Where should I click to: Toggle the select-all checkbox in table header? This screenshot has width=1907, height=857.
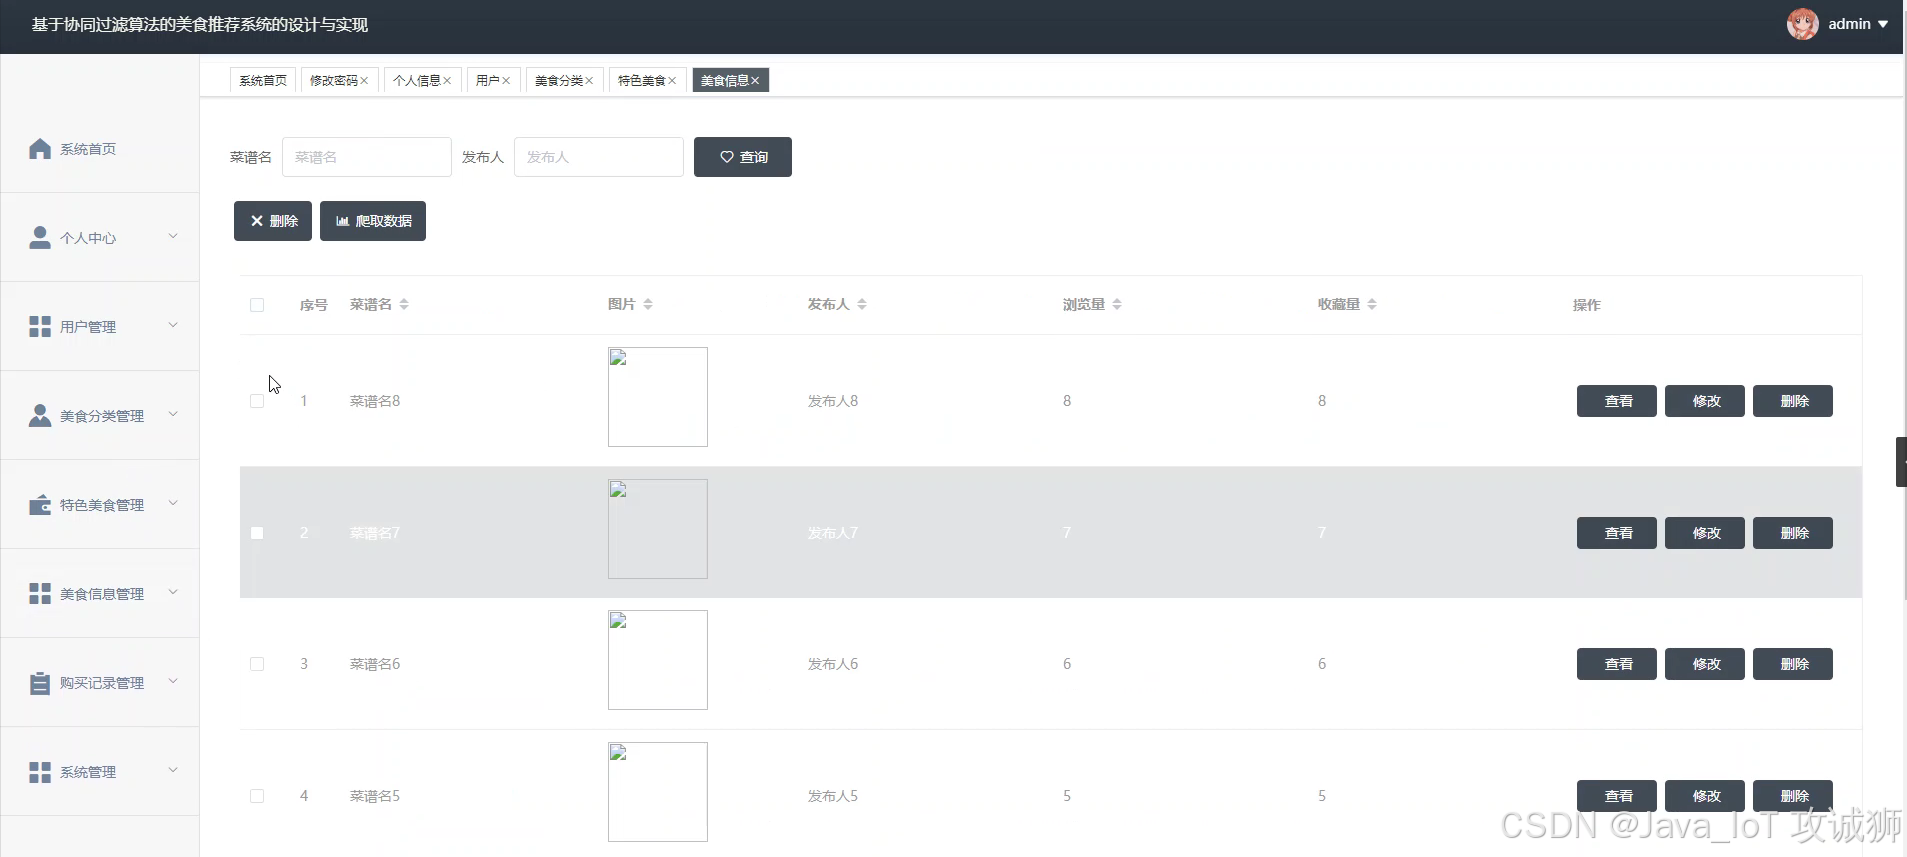coord(257,305)
